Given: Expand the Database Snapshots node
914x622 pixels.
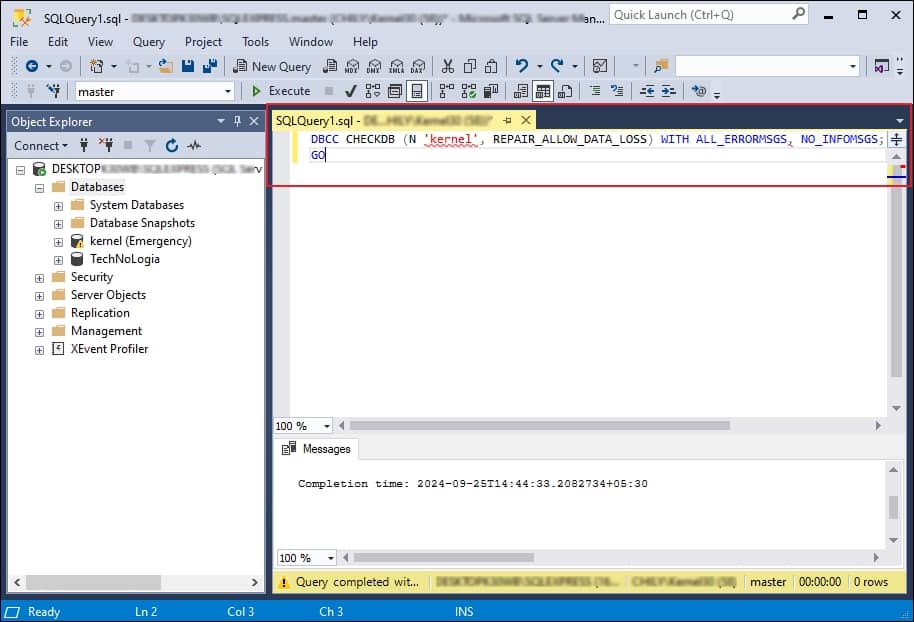Looking at the screenshot, I should tap(58, 224).
